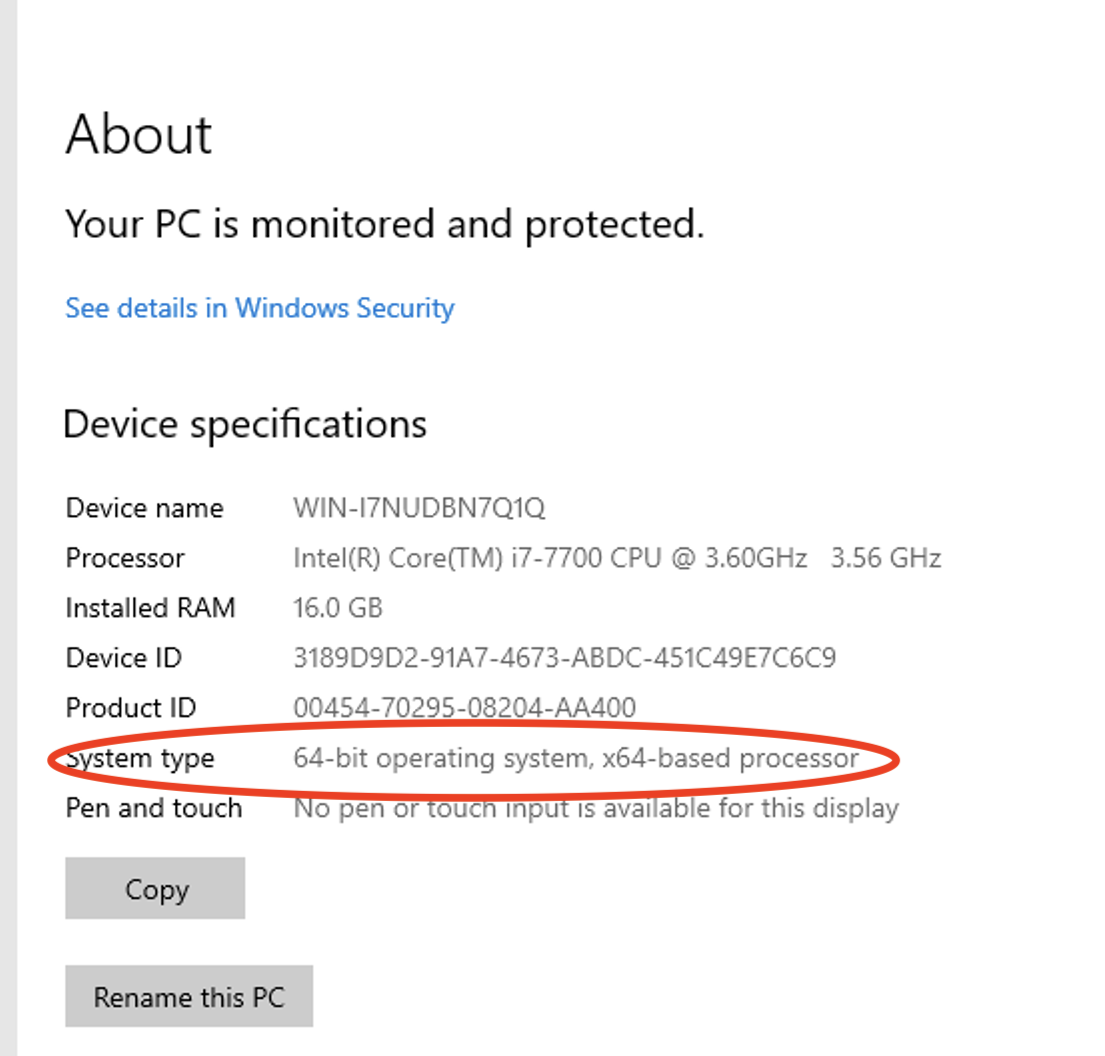Viewport: 1105px width, 1056px height.
Task: Click the Device specifications section heading
Action: [245, 425]
